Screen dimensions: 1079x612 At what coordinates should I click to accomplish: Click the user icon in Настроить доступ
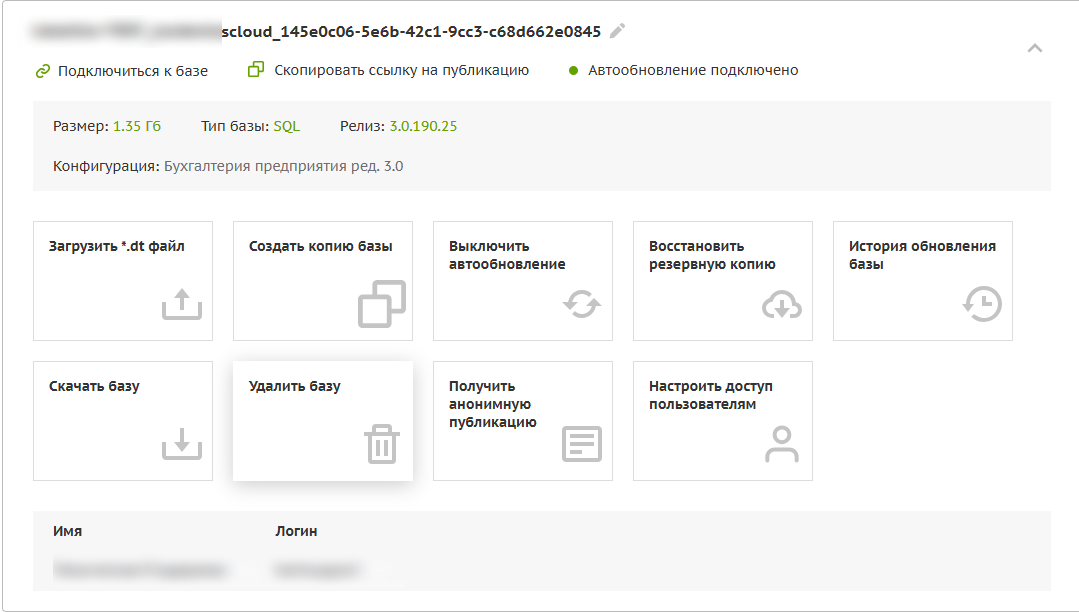click(782, 444)
